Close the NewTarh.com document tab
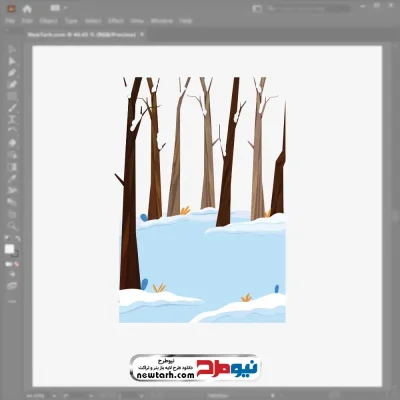400x400 pixels. point(142,34)
